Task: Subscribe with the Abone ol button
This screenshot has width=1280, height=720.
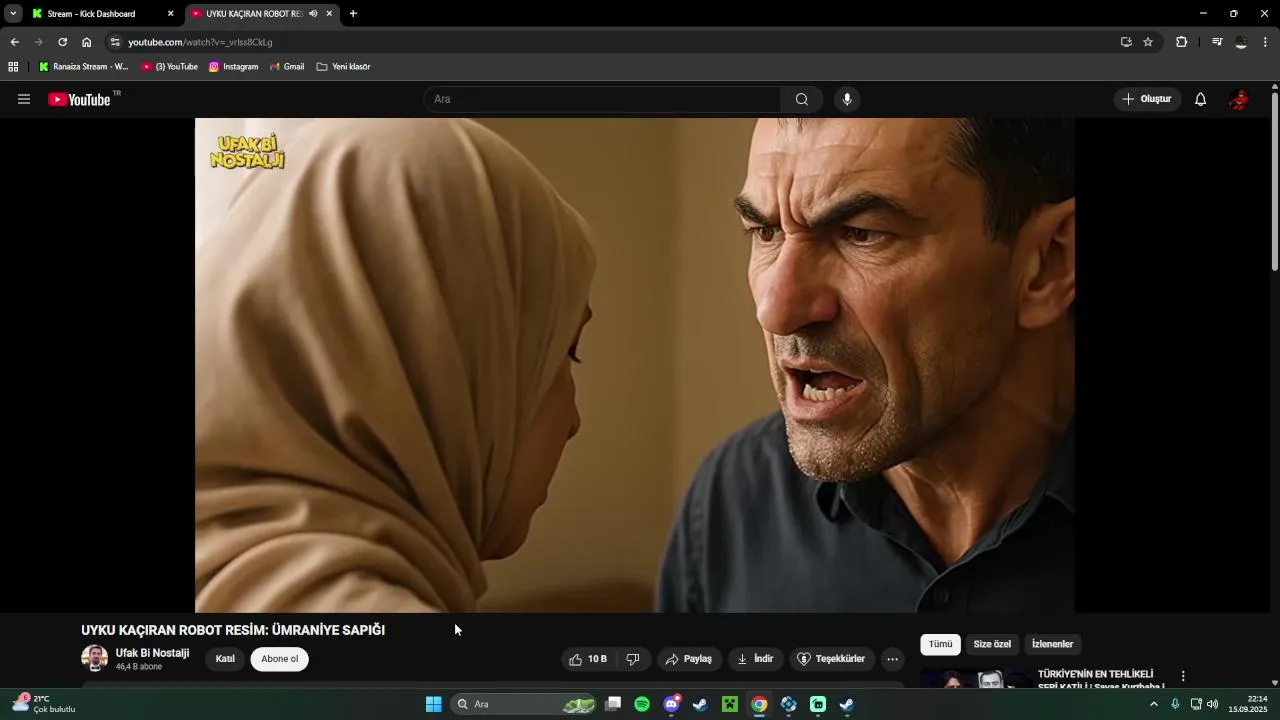Action: [280, 659]
